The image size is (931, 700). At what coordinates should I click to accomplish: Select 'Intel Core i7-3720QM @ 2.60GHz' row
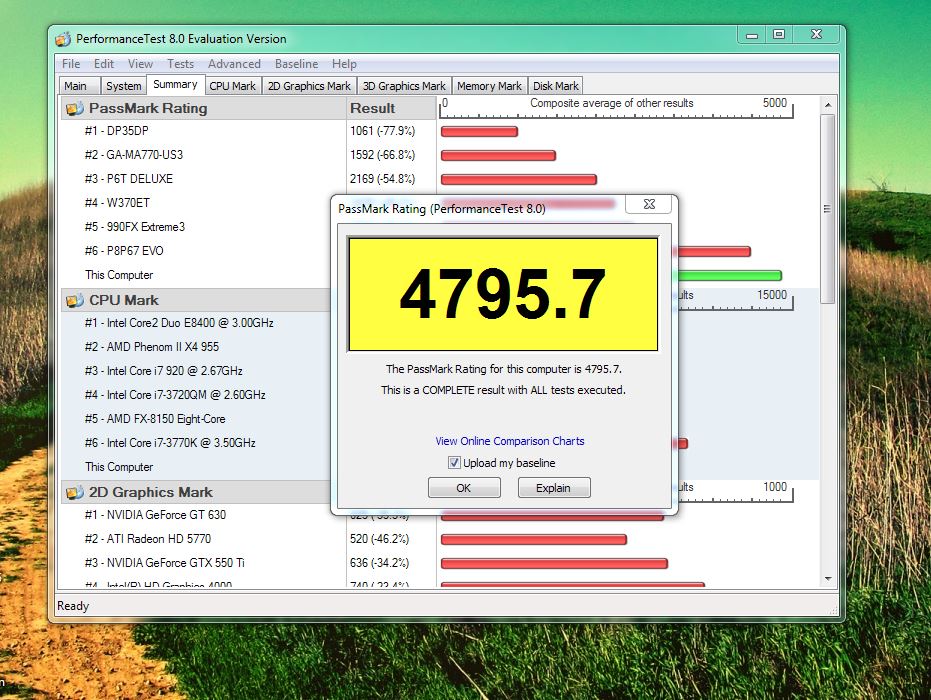coord(175,395)
